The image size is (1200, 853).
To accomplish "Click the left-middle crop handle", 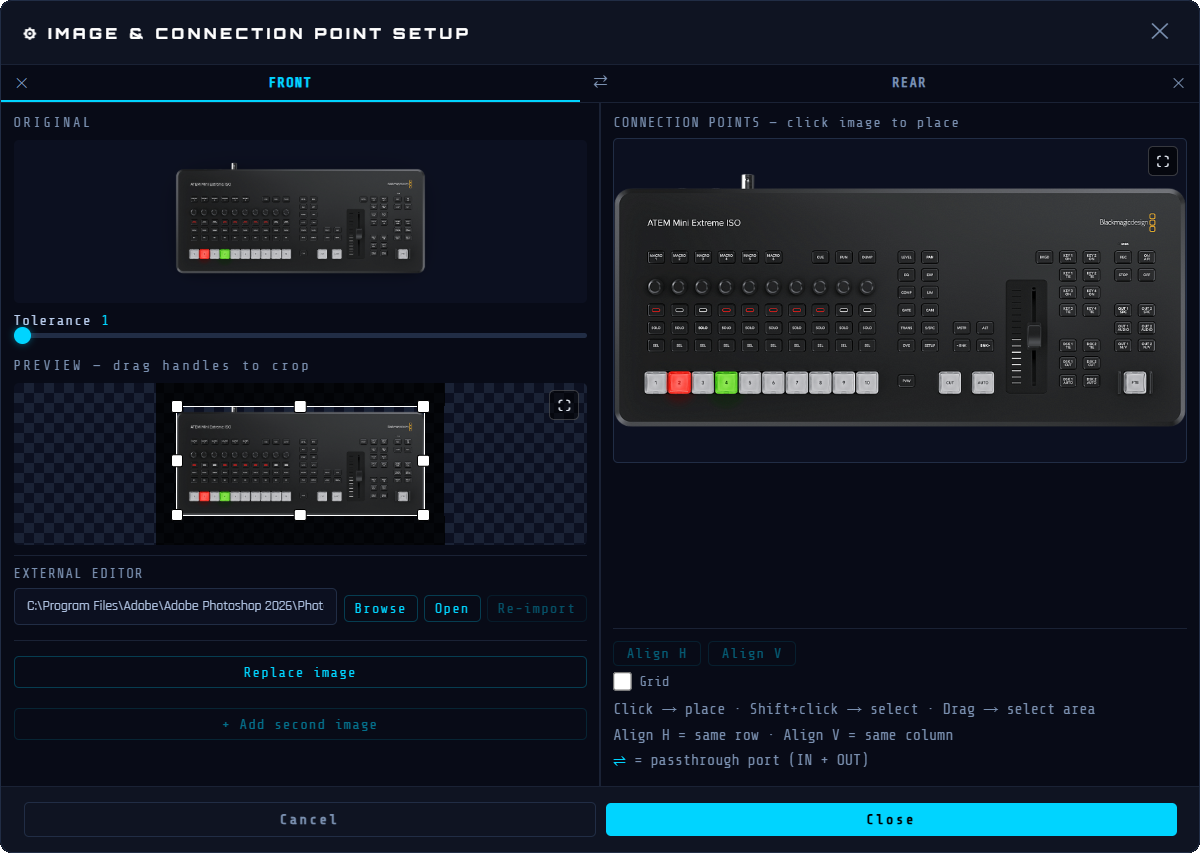I will 177,461.
